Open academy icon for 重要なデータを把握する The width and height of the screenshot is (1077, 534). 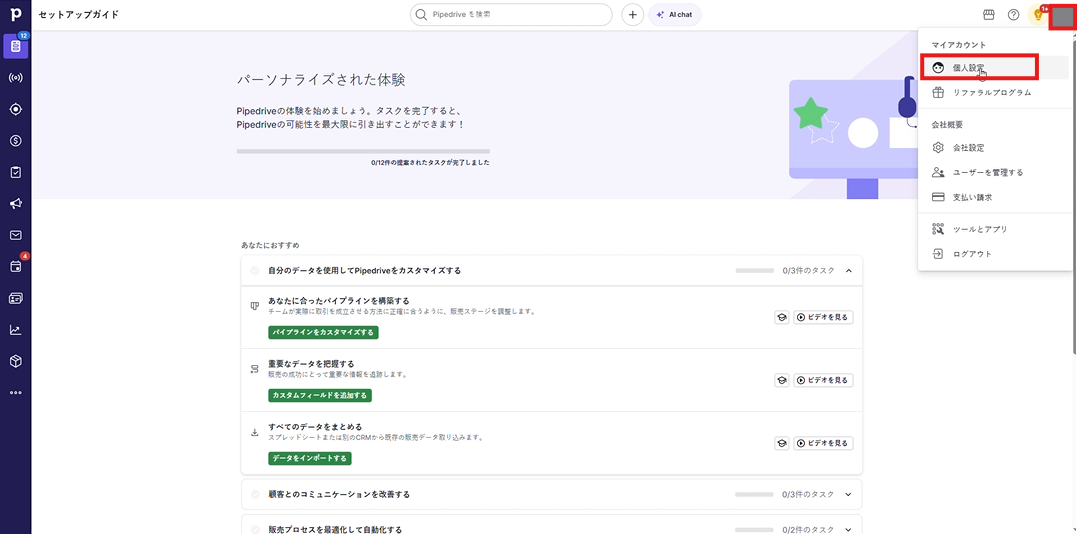(x=782, y=380)
